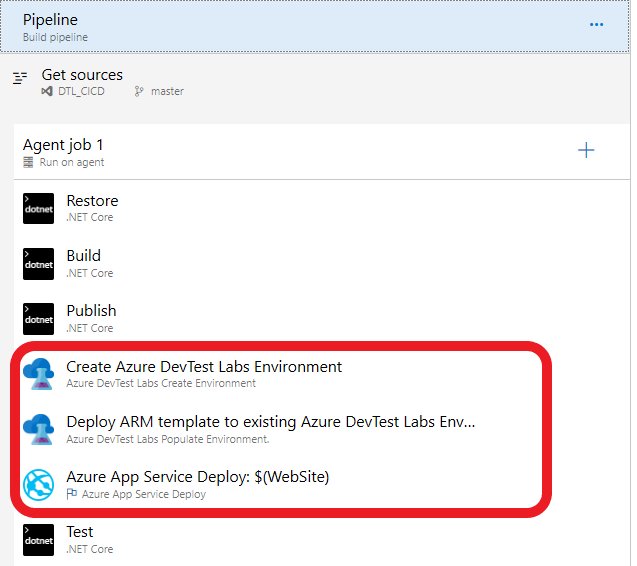This screenshot has width=637, height=566.
Task: Click the Azure DevTest Labs Create Environment subtitle
Action: pyautogui.click(x=161, y=383)
